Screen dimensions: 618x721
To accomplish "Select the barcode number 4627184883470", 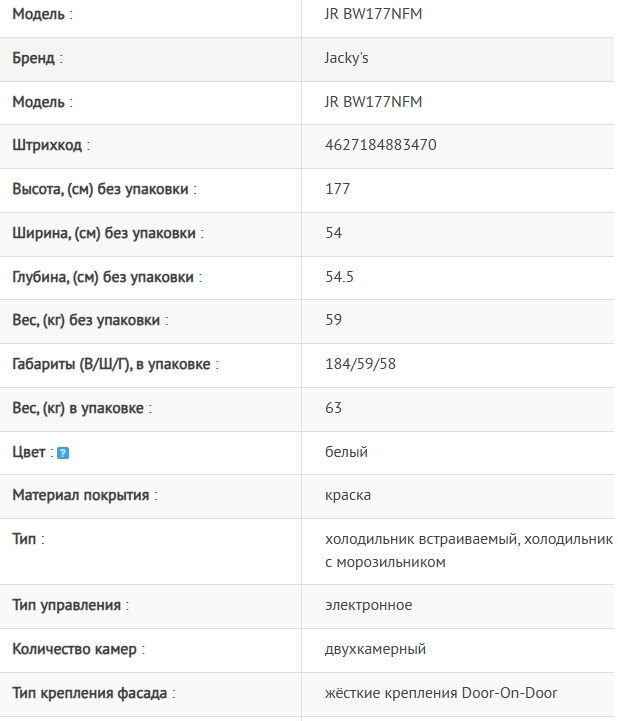I will point(381,145).
